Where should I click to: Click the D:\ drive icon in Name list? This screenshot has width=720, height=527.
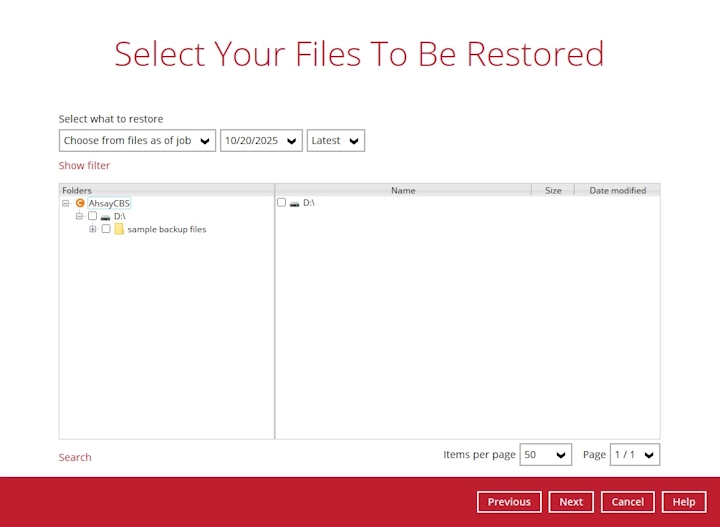click(x=295, y=203)
